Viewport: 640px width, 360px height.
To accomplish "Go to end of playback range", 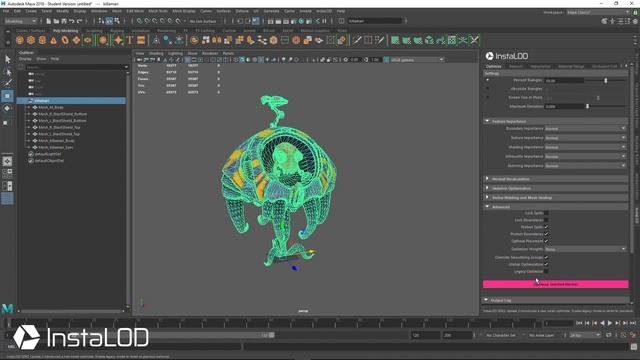I will tap(633, 323).
